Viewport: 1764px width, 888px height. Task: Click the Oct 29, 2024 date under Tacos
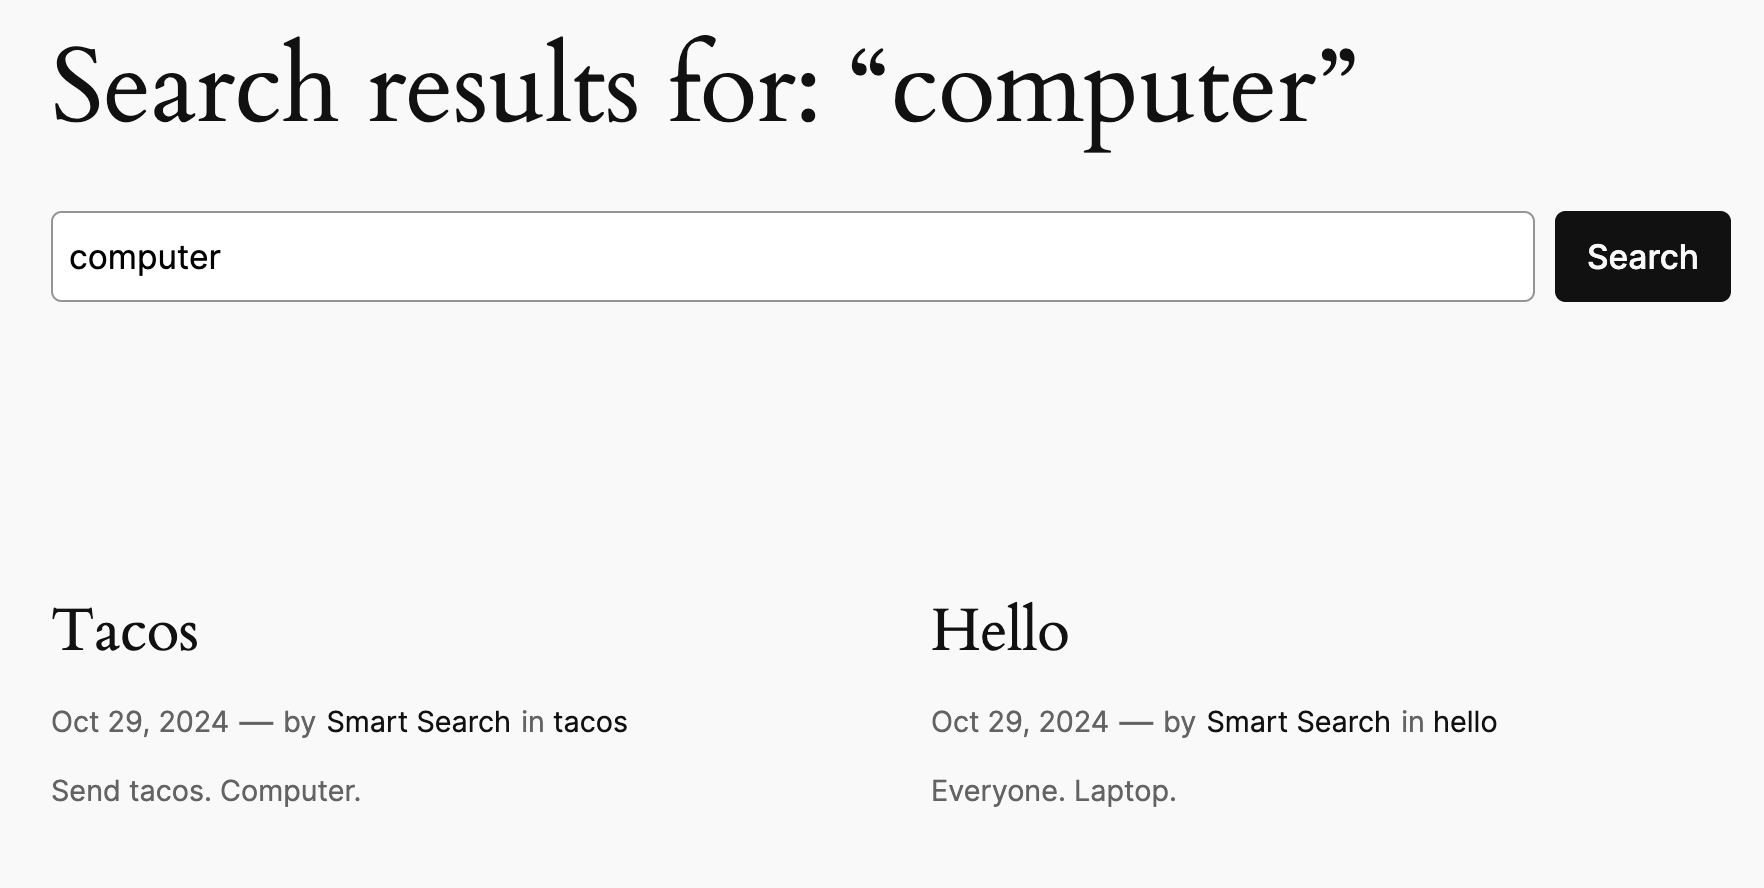140,722
